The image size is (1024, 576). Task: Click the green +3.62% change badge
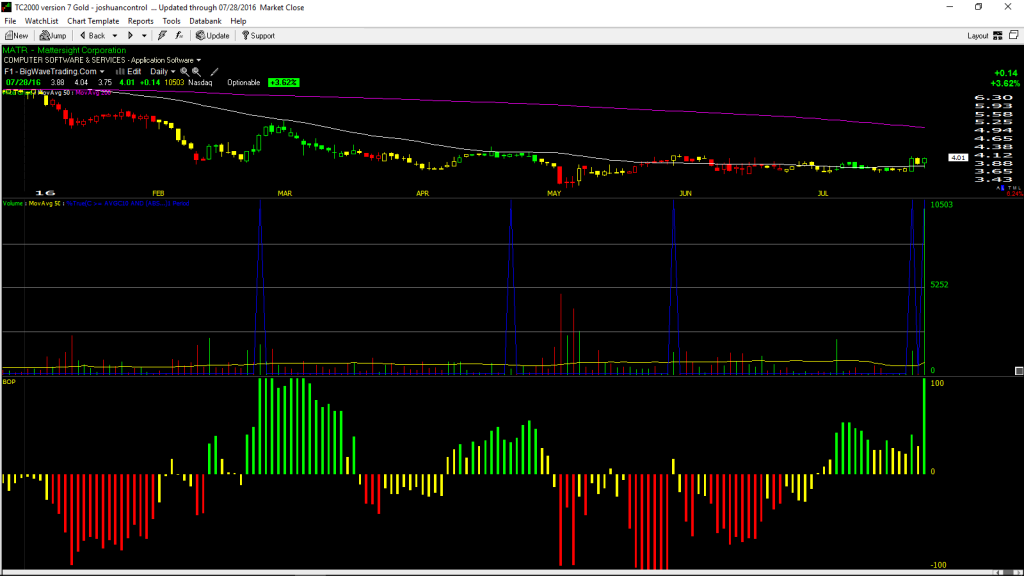283,83
